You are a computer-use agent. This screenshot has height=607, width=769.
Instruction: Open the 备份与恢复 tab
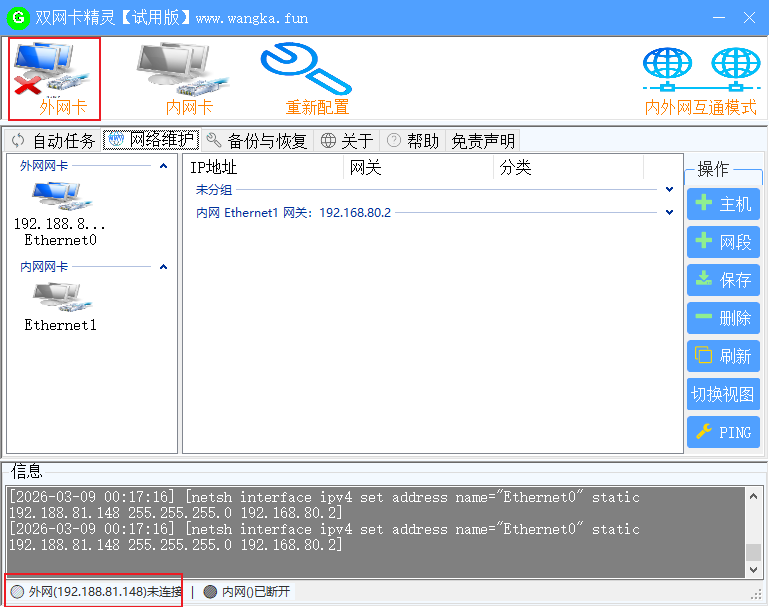click(258, 141)
